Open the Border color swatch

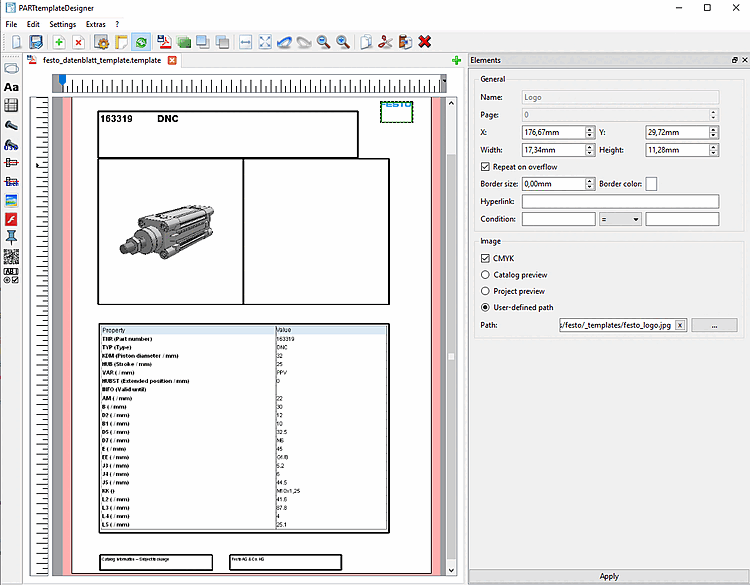[651, 184]
